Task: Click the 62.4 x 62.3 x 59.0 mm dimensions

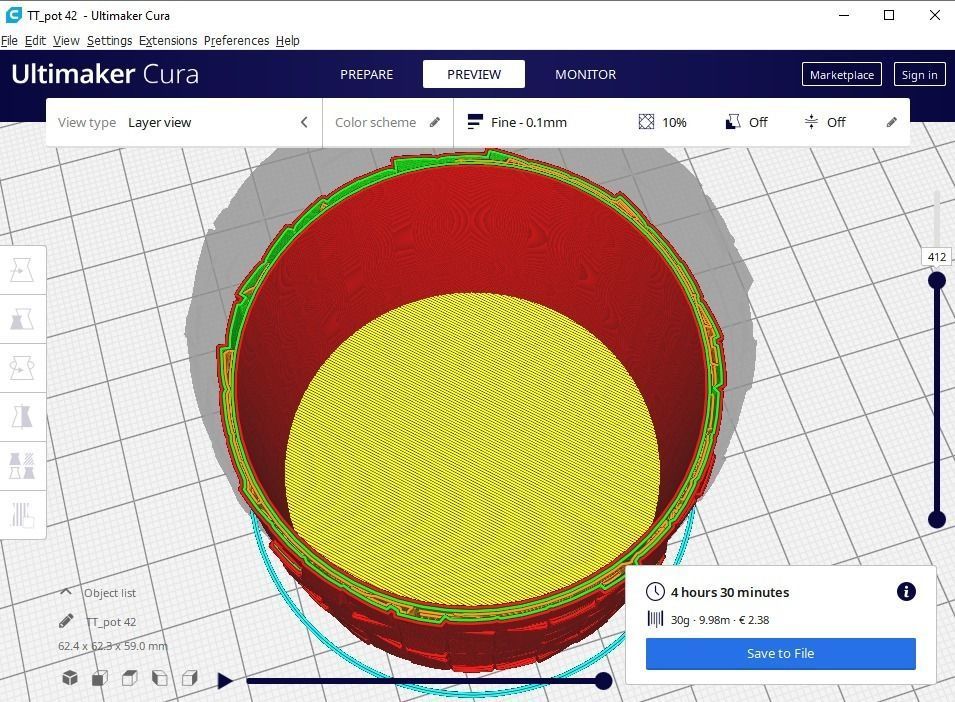Action: (113, 646)
